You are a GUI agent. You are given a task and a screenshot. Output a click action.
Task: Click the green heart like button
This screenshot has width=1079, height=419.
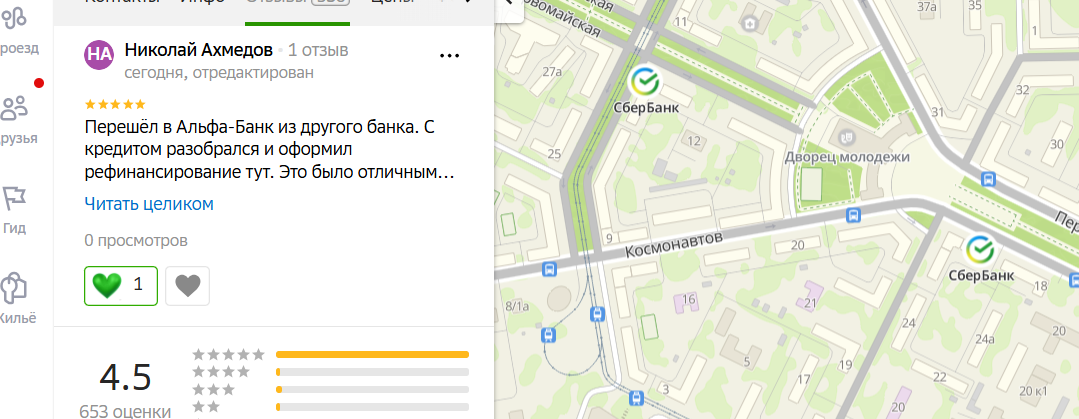121,285
